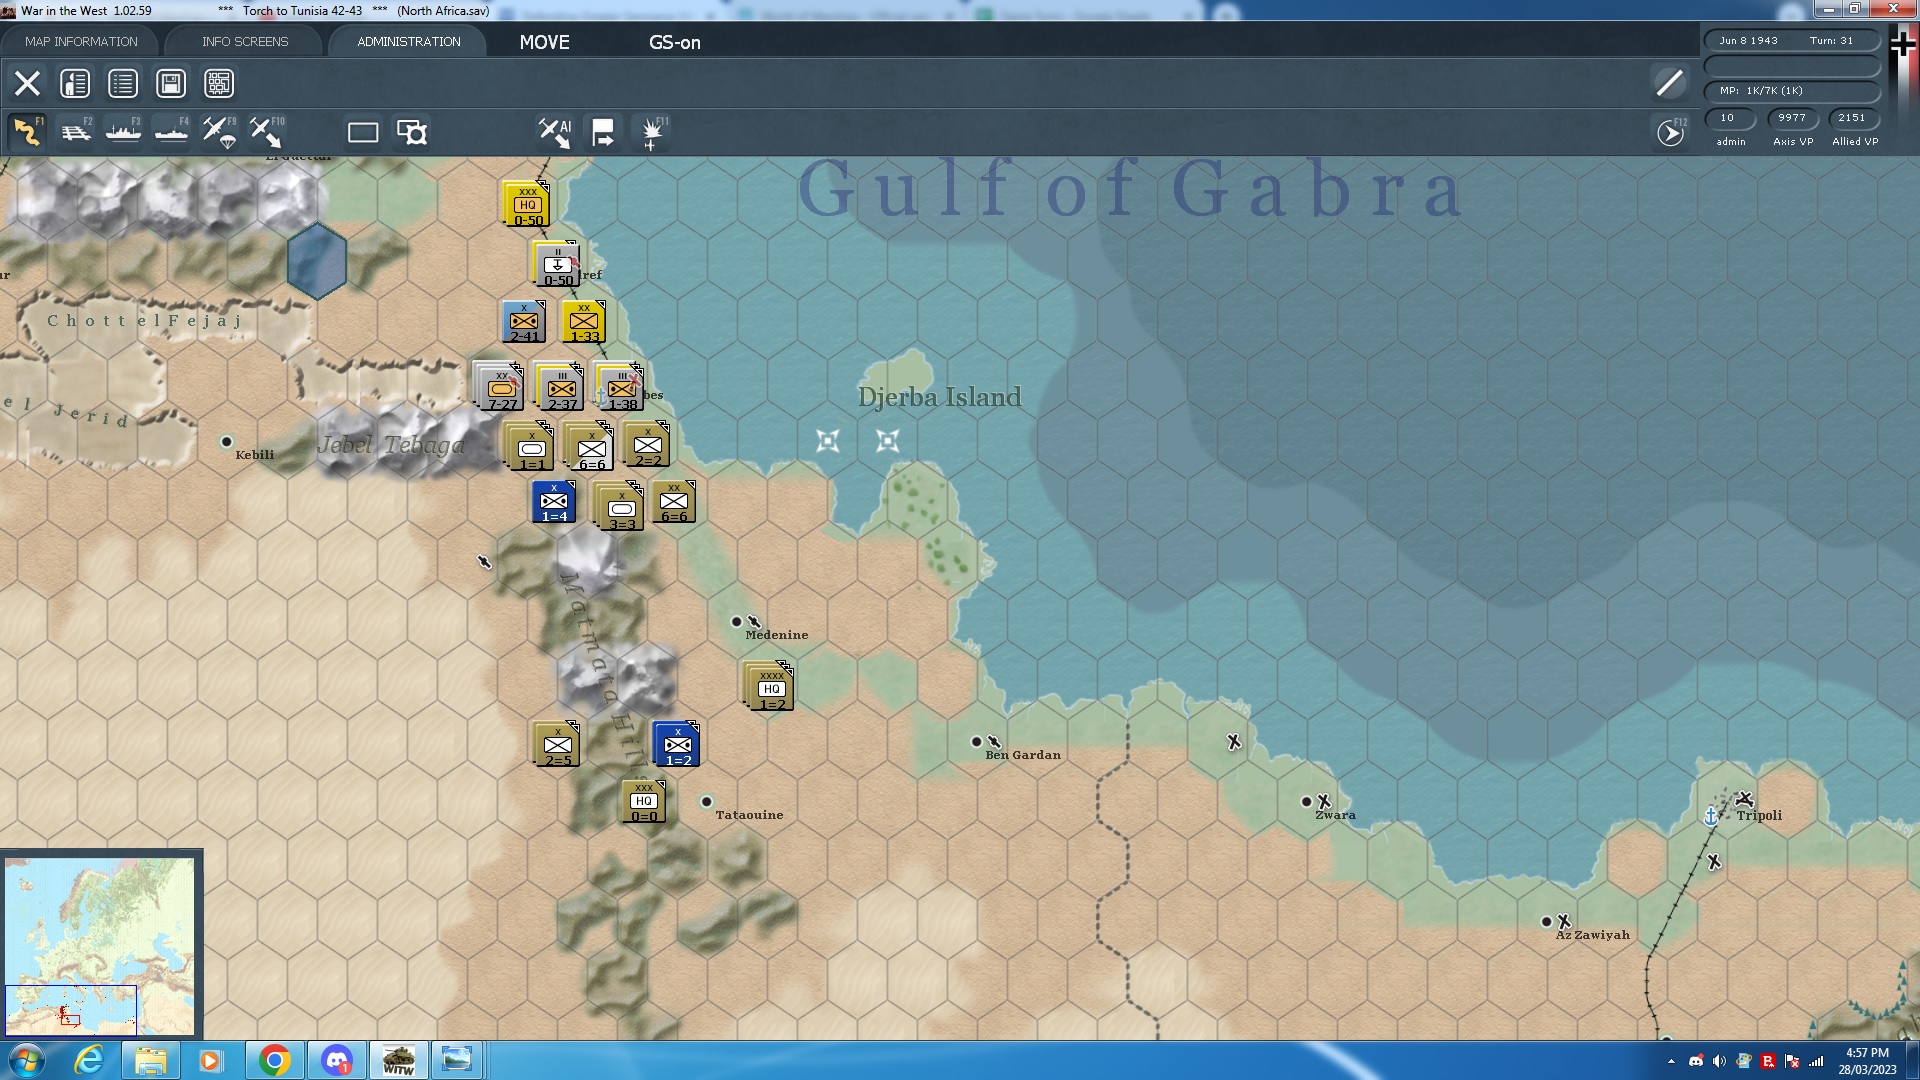
Task: Activate air transport paradrop mode (F9)
Action: [x=219, y=132]
